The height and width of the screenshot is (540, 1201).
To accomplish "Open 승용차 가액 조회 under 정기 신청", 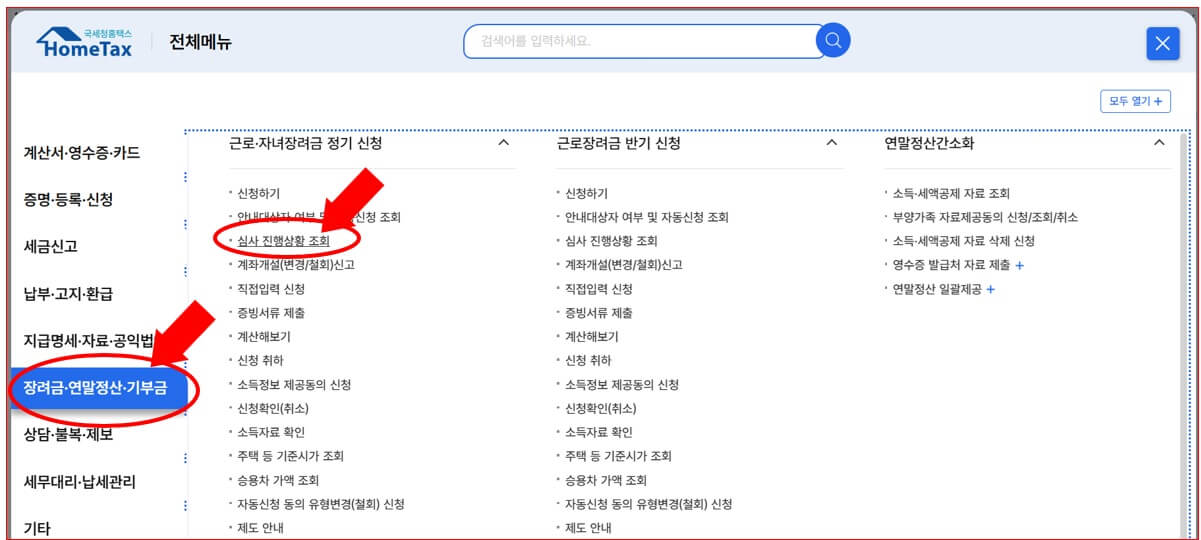I will 277,480.
